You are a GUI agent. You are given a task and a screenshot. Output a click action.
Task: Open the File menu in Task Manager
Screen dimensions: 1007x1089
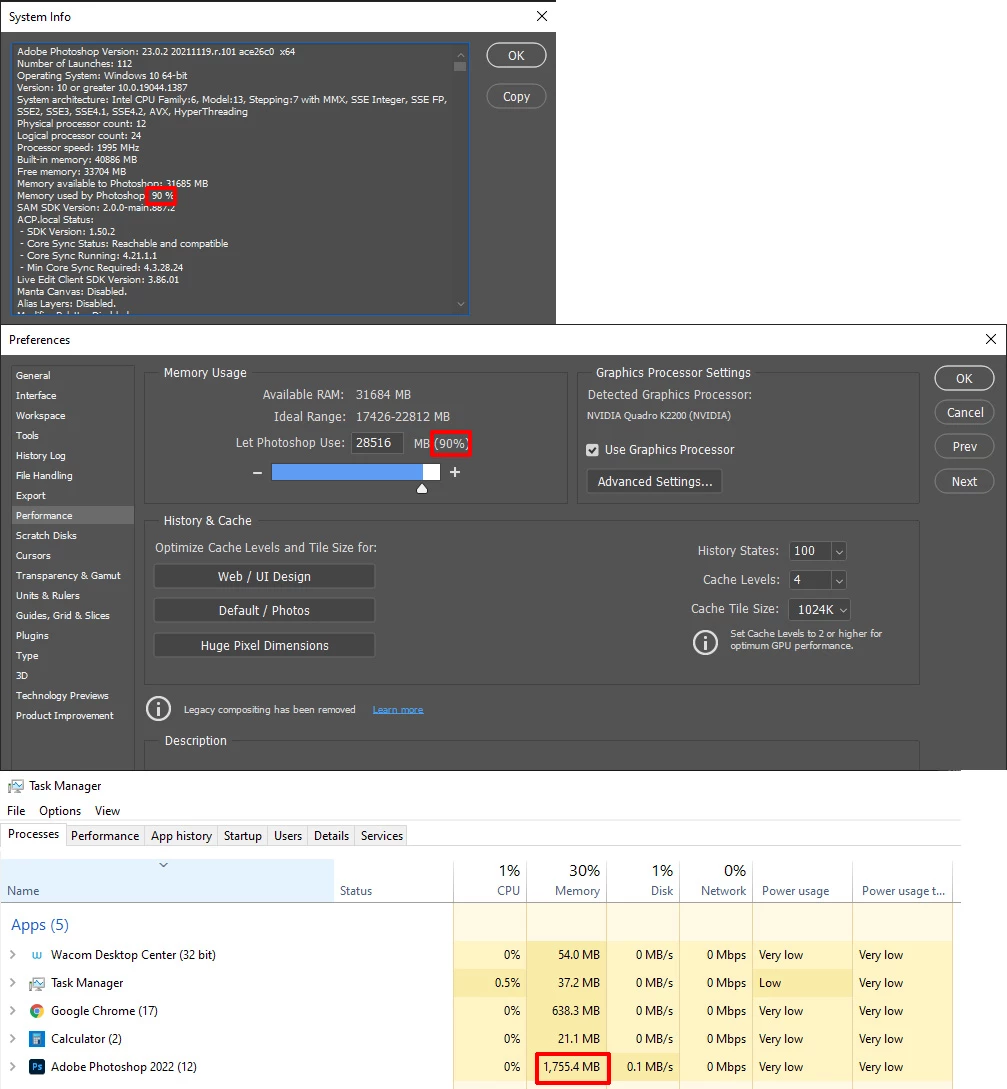pyautogui.click(x=16, y=810)
